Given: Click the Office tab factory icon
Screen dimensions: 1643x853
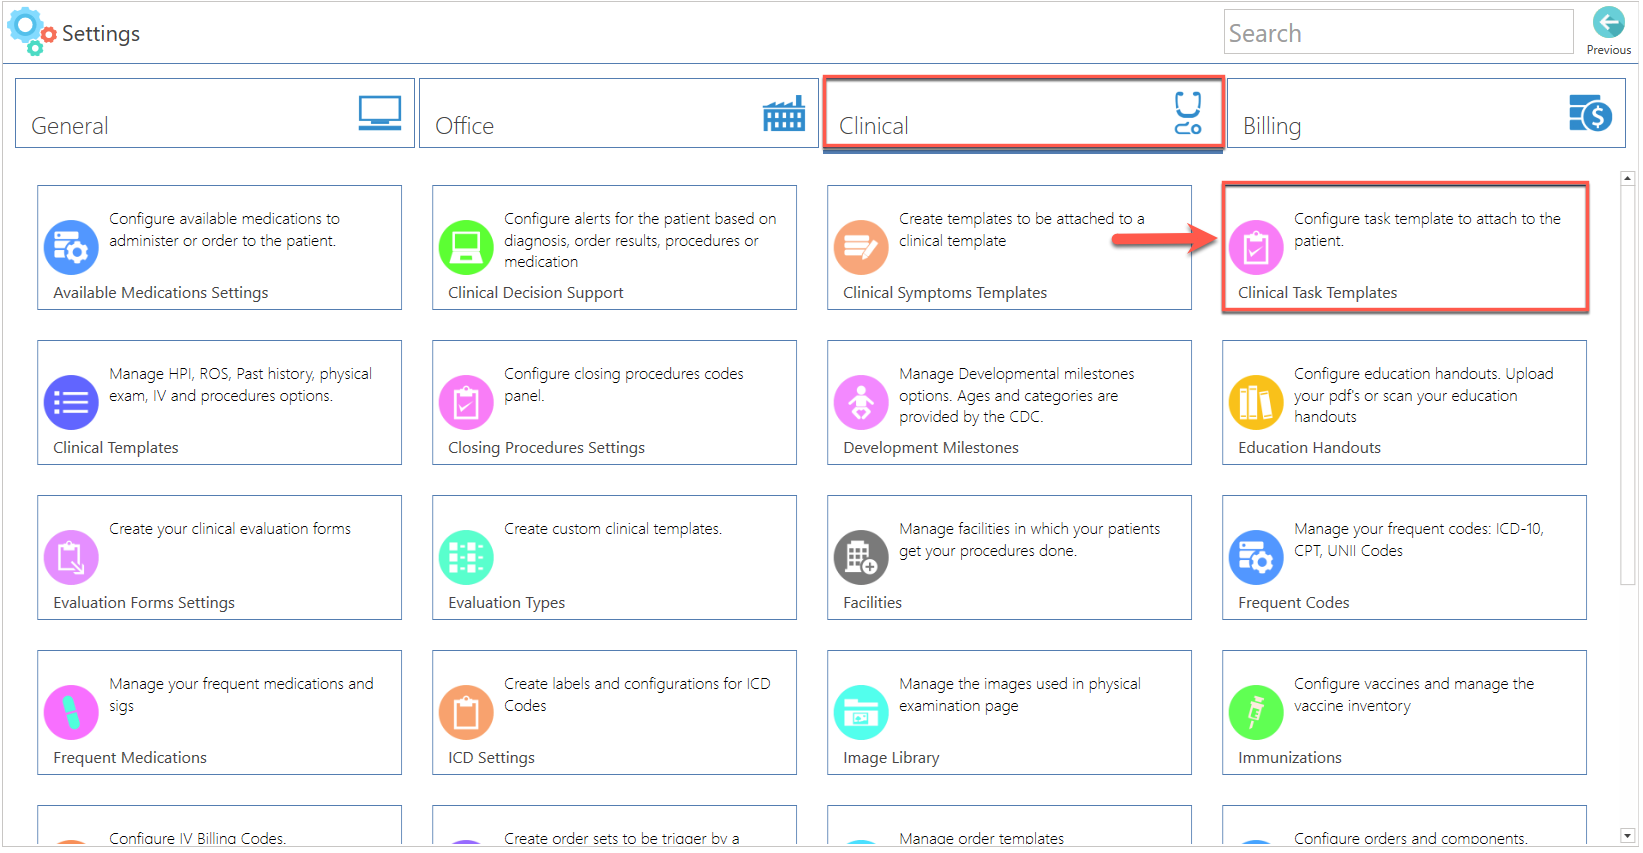Looking at the screenshot, I should 784,113.
